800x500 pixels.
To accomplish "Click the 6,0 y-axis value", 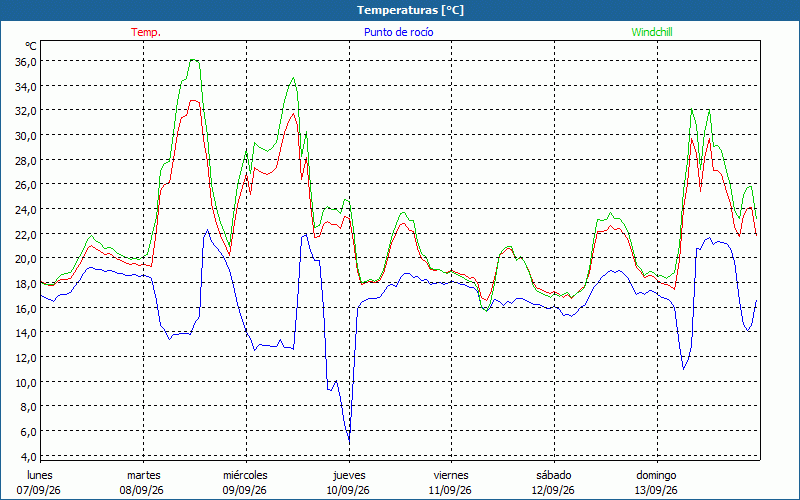I will (x=28, y=432).
